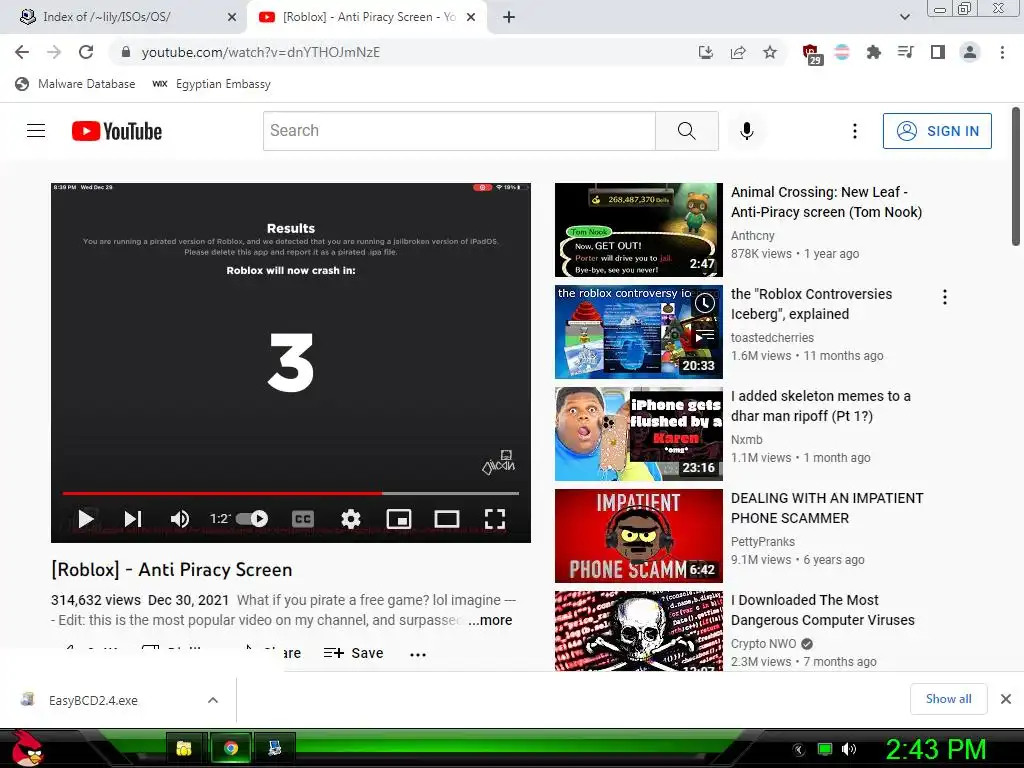The height and width of the screenshot is (768, 1024).
Task: Enable miniplayer mode
Action: coord(399,519)
